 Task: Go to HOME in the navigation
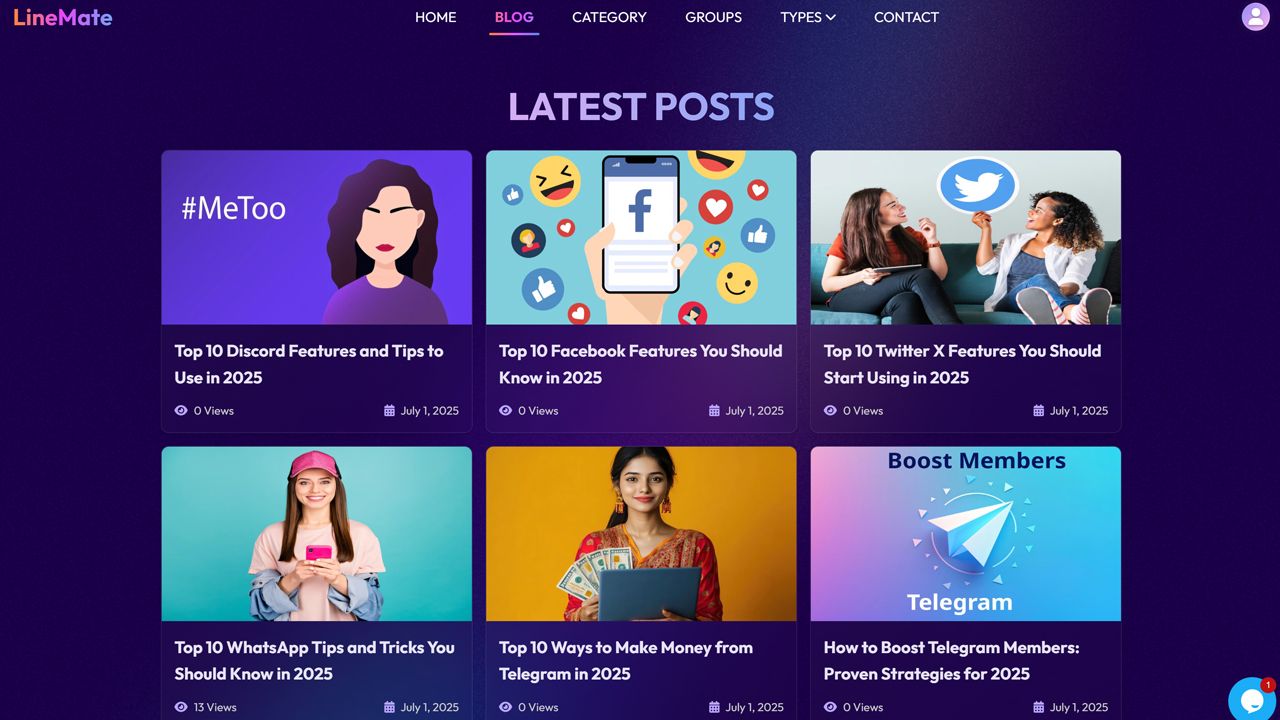pyautogui.click(x=435, y=17)
